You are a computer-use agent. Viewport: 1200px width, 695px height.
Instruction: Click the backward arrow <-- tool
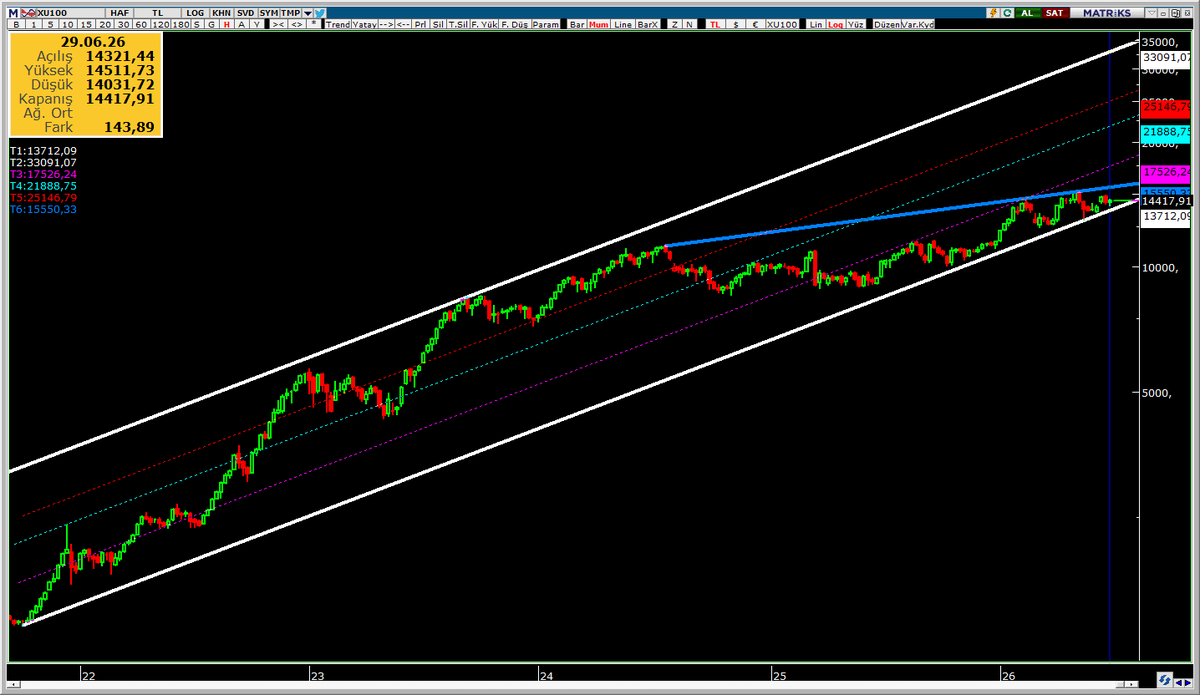(403, 24)
